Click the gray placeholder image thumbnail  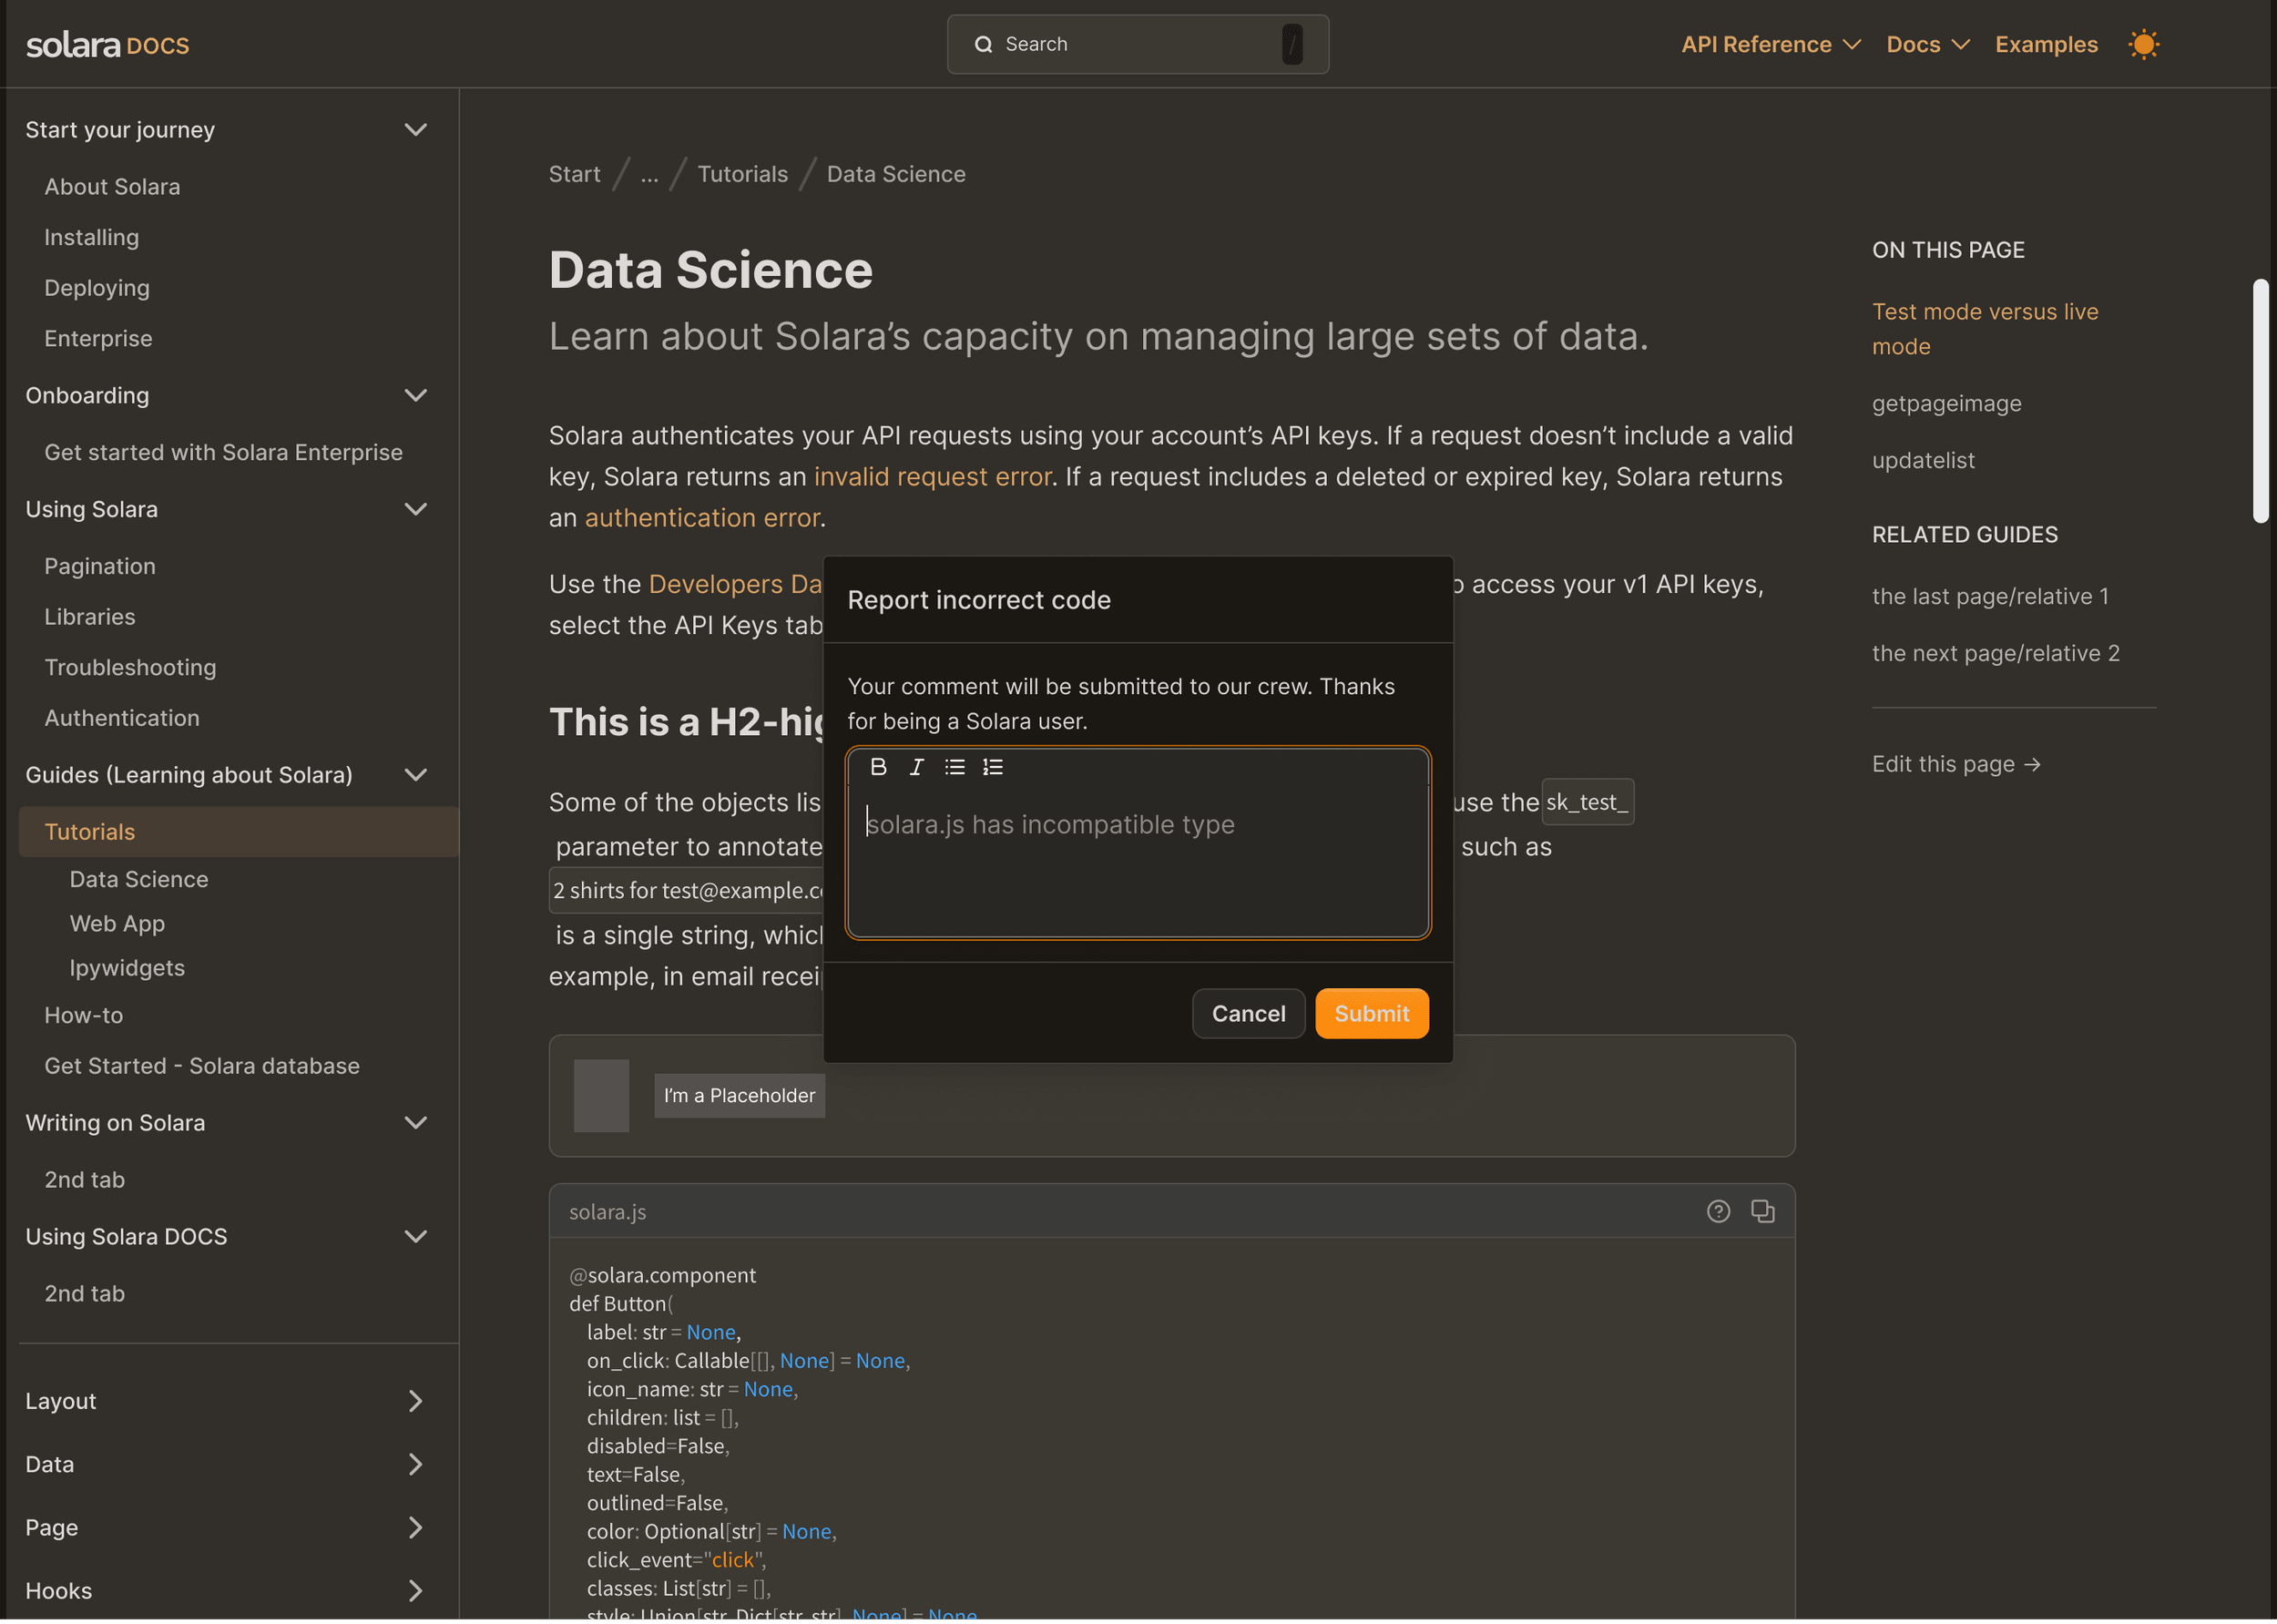coord(601,1096)
